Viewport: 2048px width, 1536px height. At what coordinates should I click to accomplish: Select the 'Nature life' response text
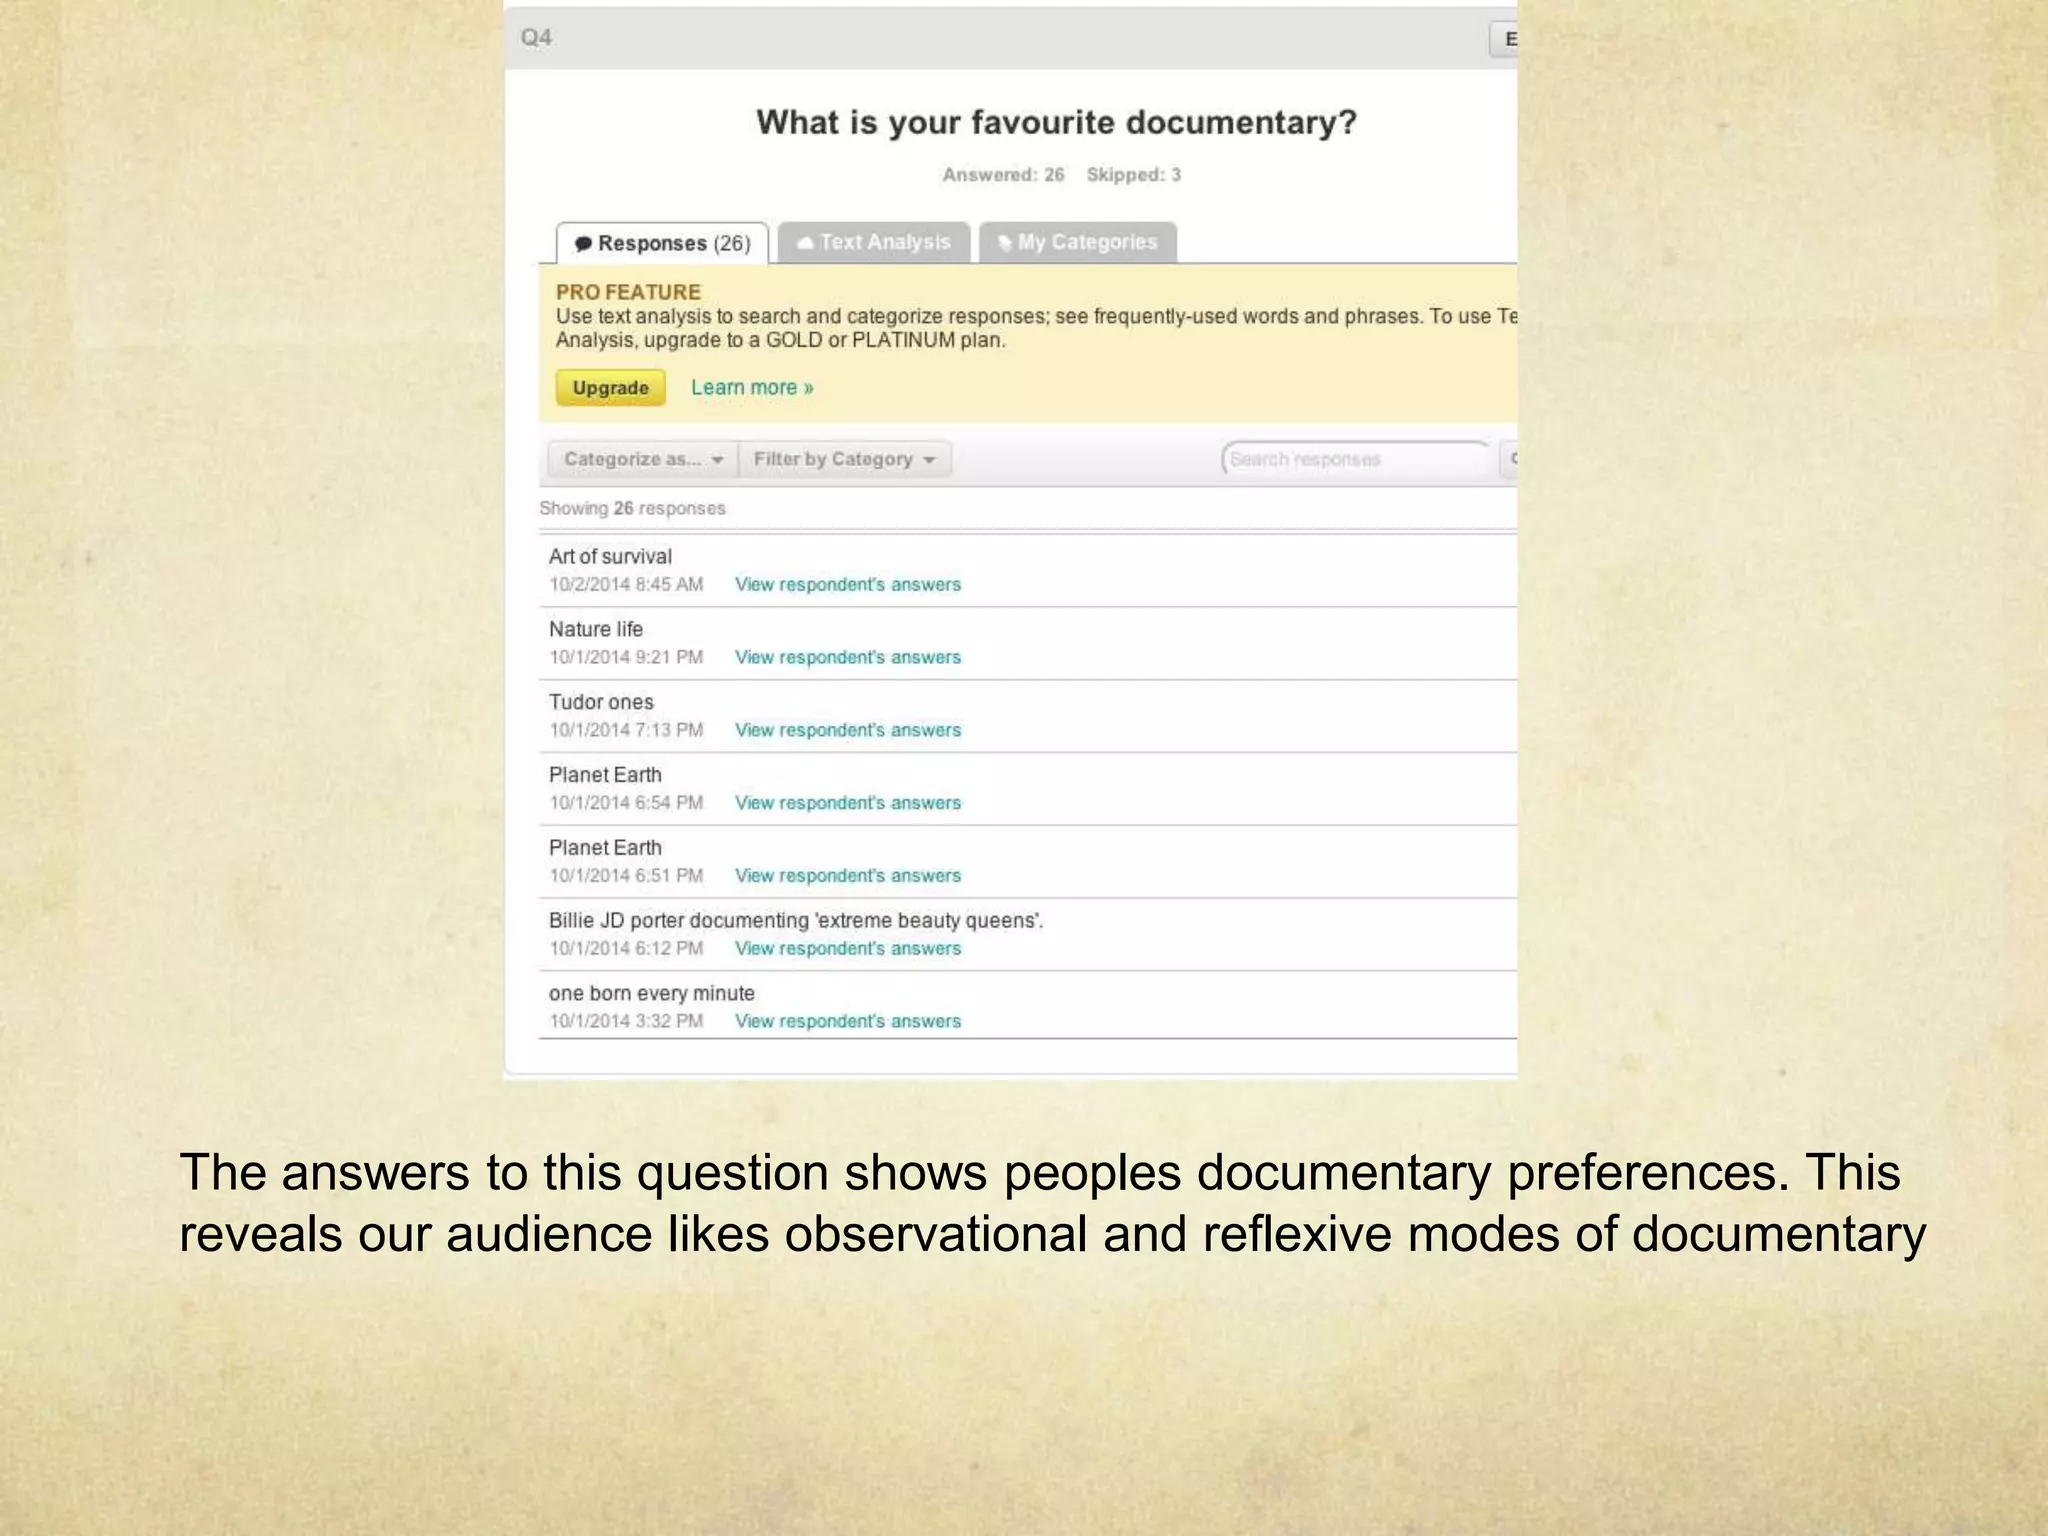[x=596, y=630]
